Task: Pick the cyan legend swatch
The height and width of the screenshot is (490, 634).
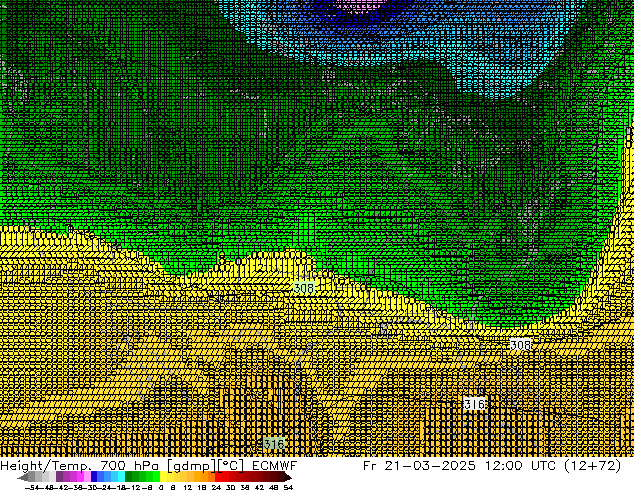Action: (121, 477)
